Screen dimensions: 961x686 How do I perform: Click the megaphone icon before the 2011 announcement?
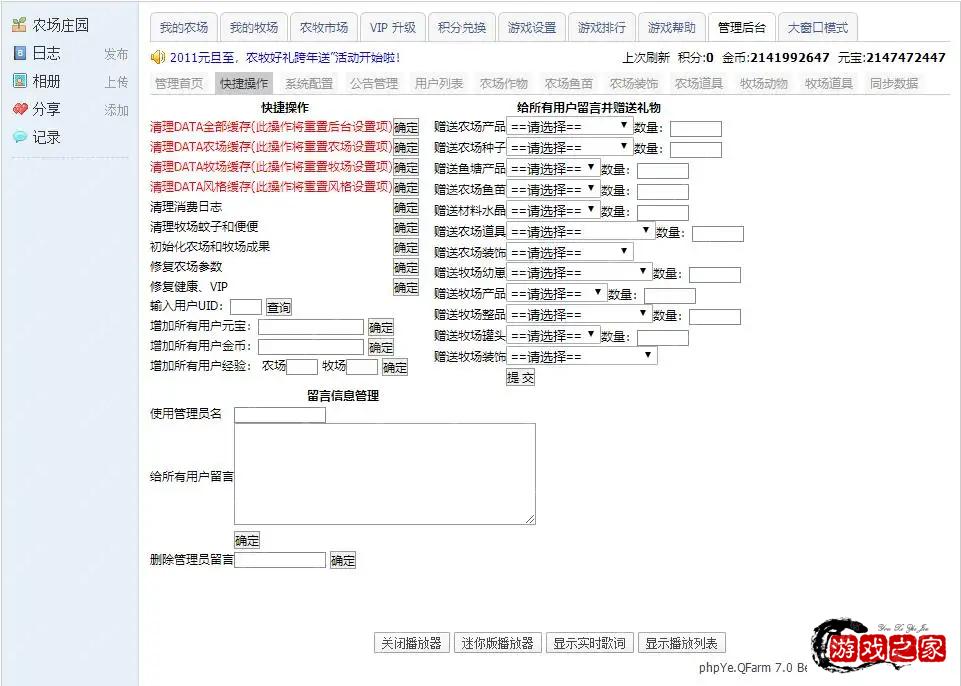pos(156,57)
